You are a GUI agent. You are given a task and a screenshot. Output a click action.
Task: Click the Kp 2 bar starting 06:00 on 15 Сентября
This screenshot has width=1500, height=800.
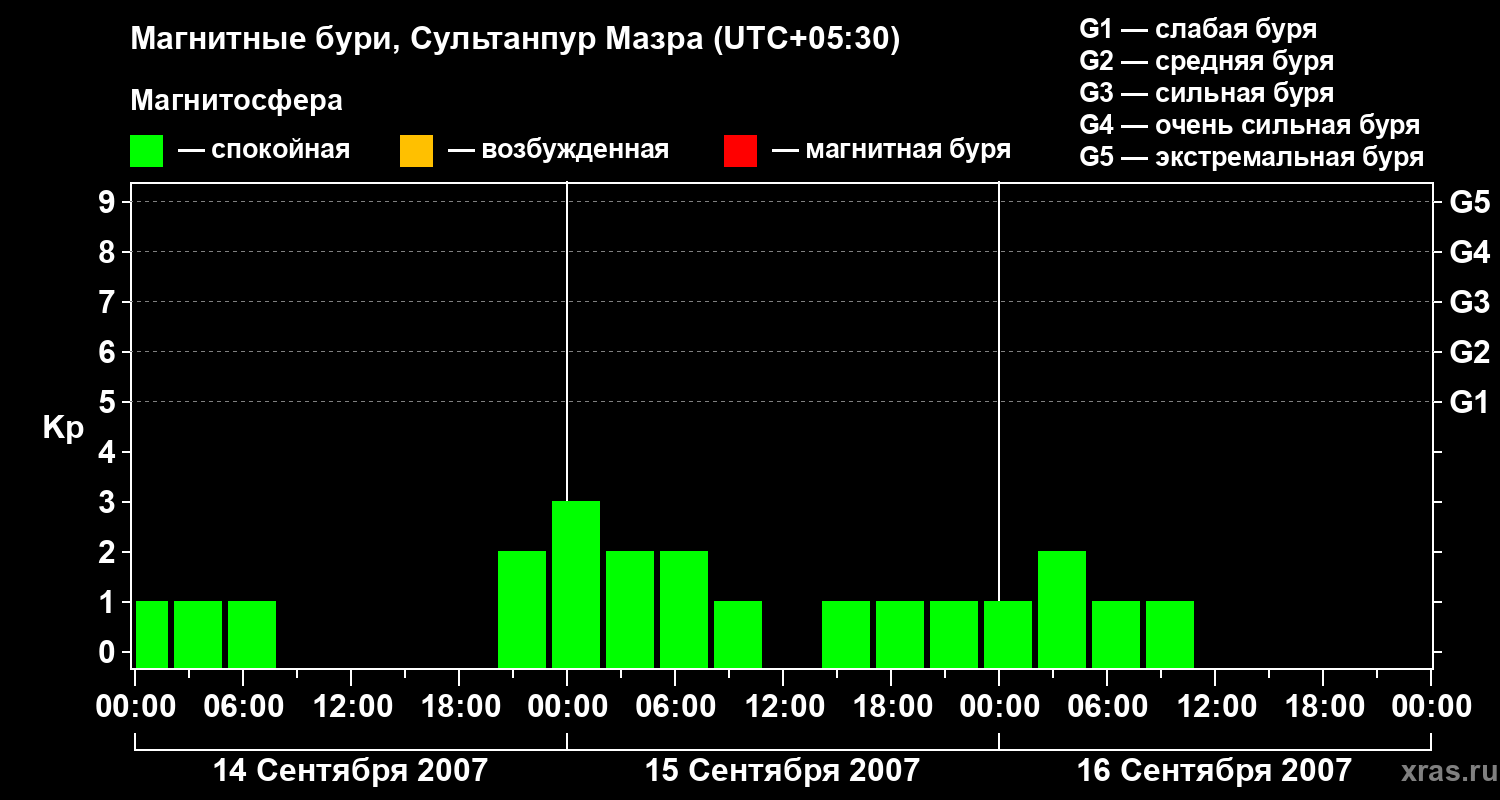684,609
